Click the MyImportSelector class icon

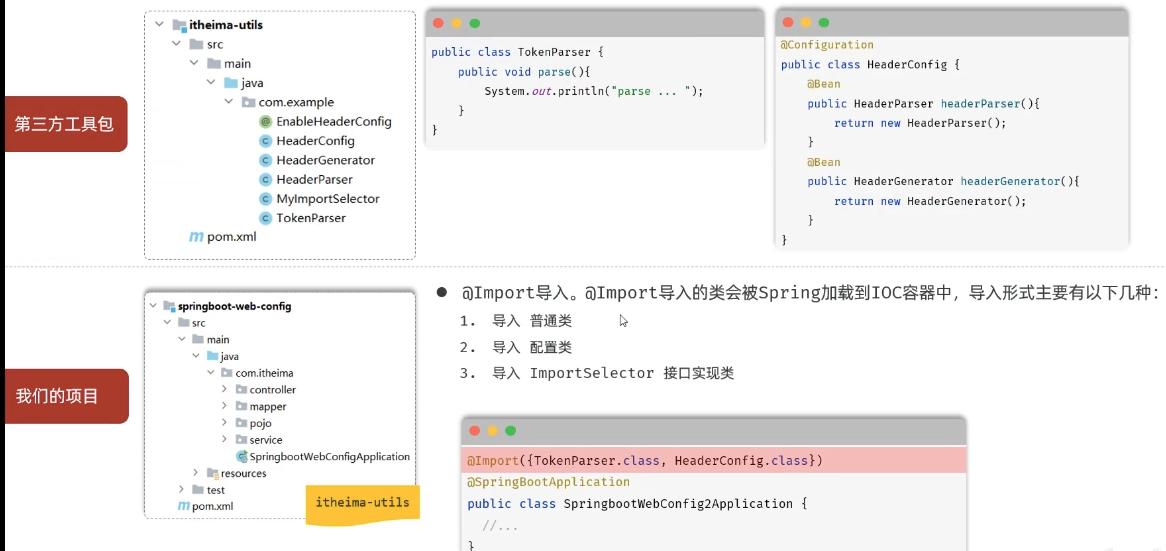coord(265,199)
